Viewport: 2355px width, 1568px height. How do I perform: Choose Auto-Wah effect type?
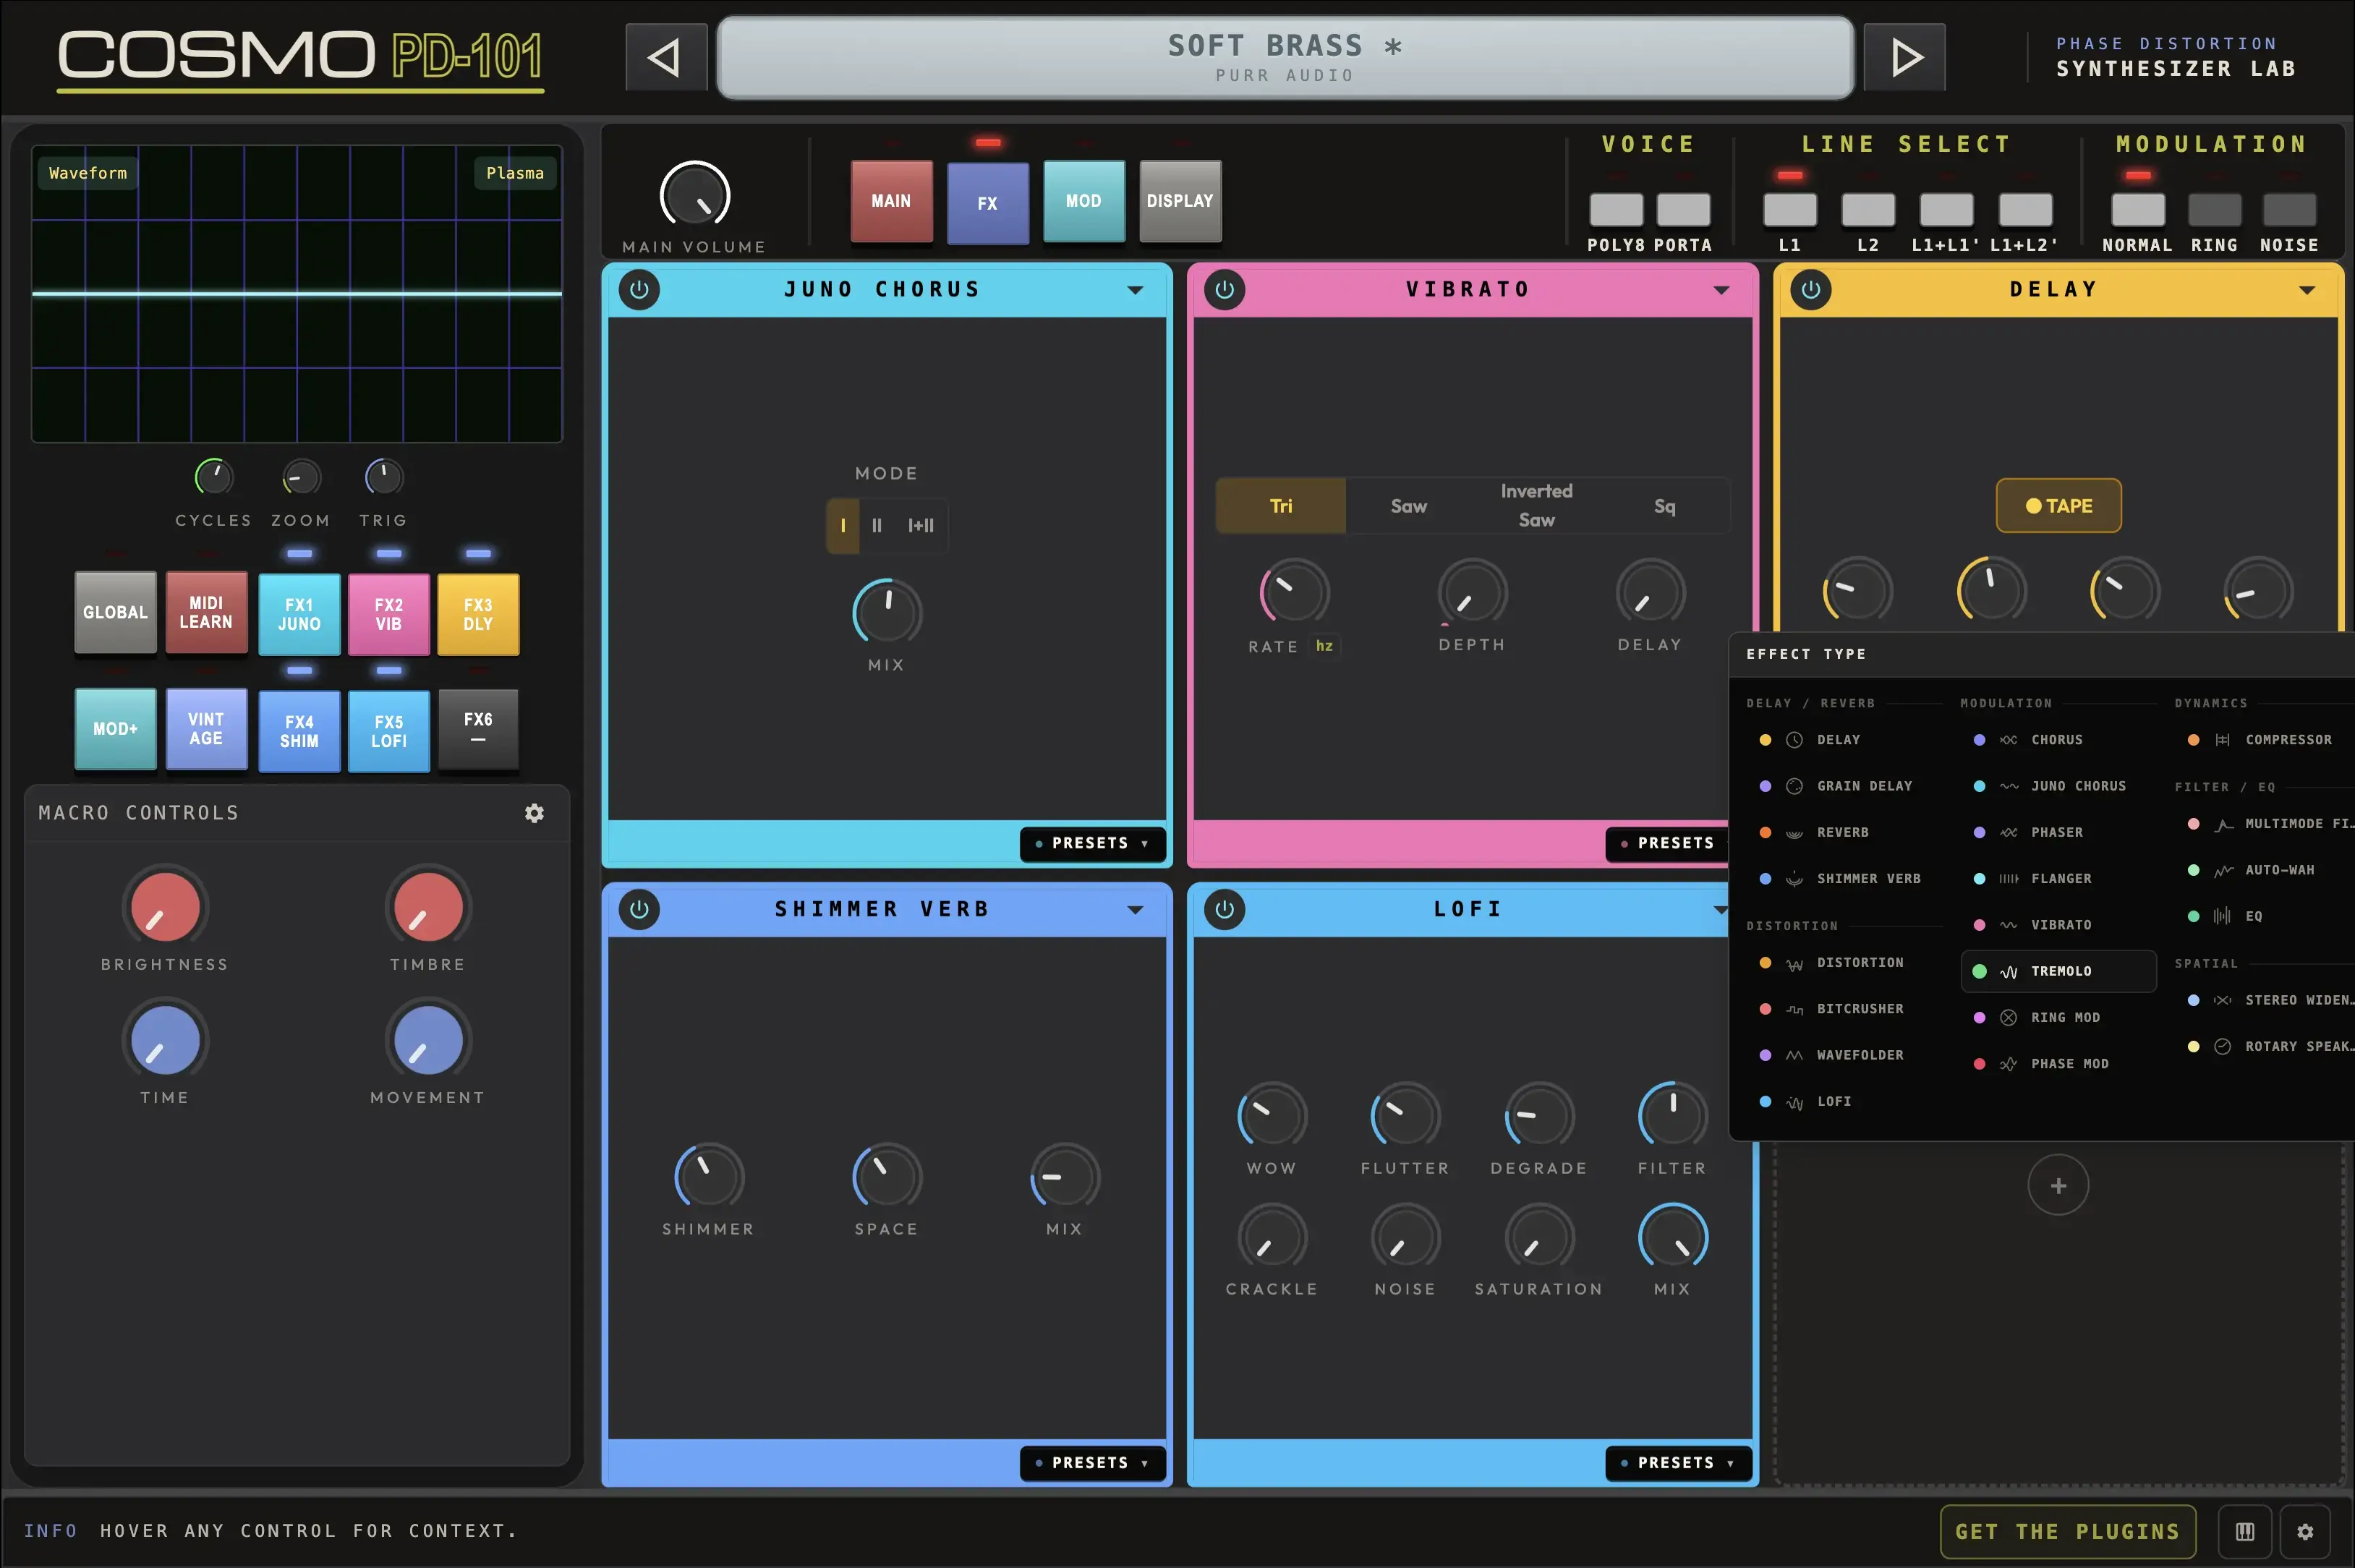point(2266,870)
